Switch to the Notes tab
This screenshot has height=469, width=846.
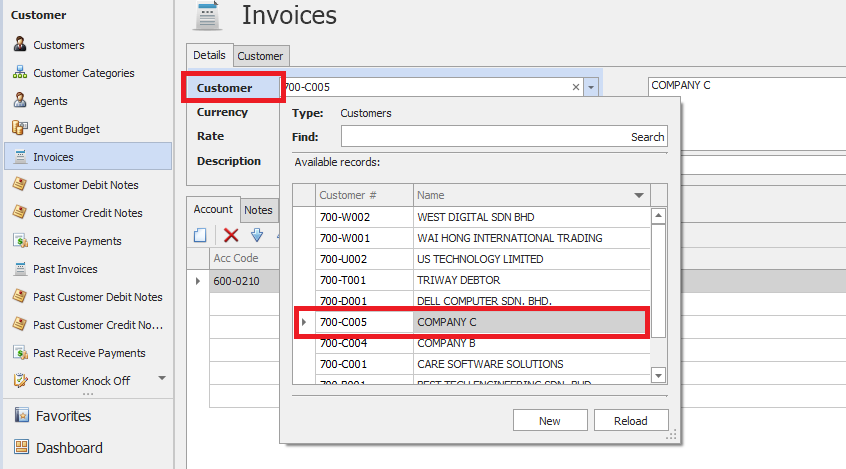tap(258, 210)
